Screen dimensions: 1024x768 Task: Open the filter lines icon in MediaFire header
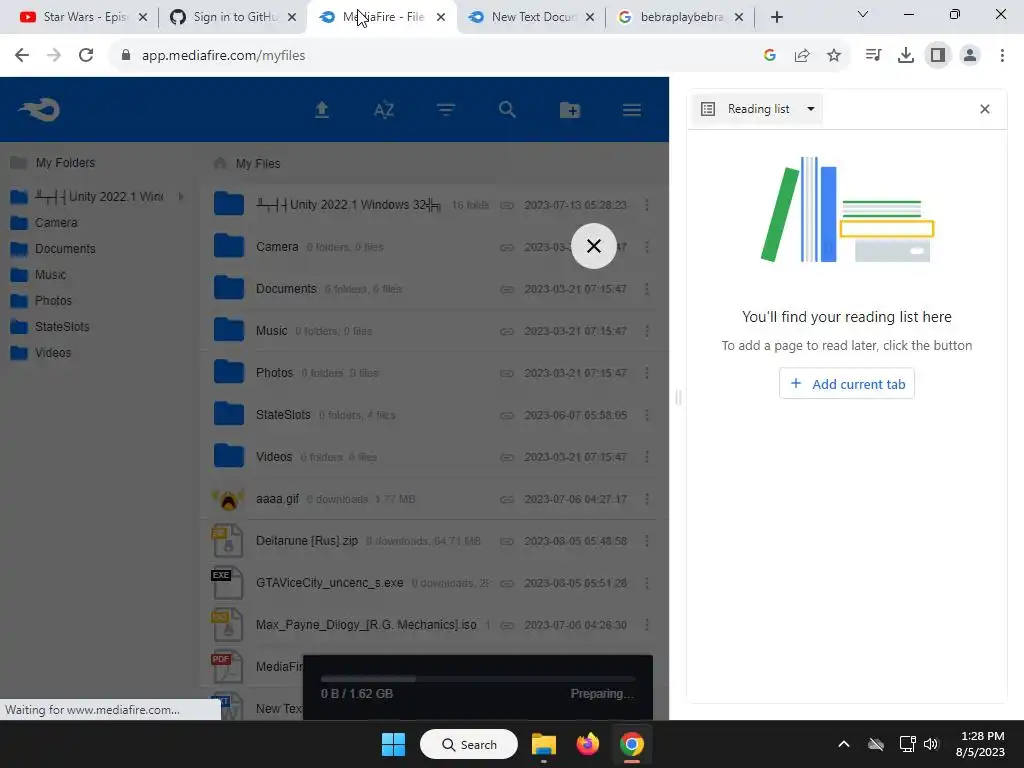coord(445,110)
